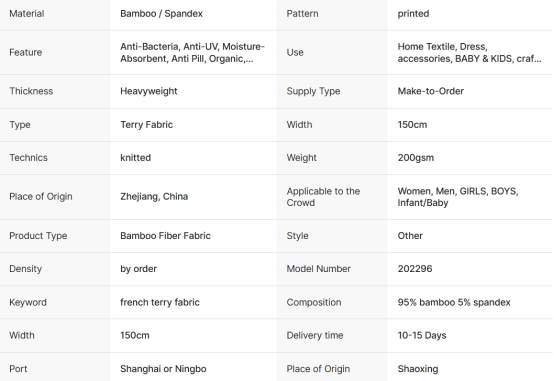Select the Zhejiang, China origin value
554x381 pixels.
(154, 197)
